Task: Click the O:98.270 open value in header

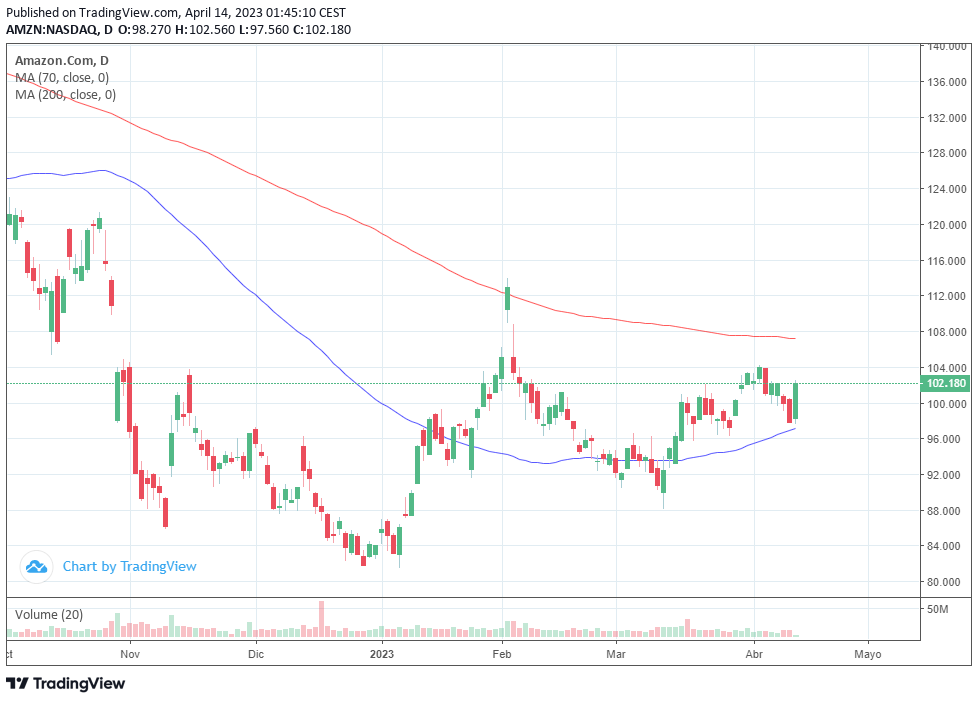Action: (144, 29)
